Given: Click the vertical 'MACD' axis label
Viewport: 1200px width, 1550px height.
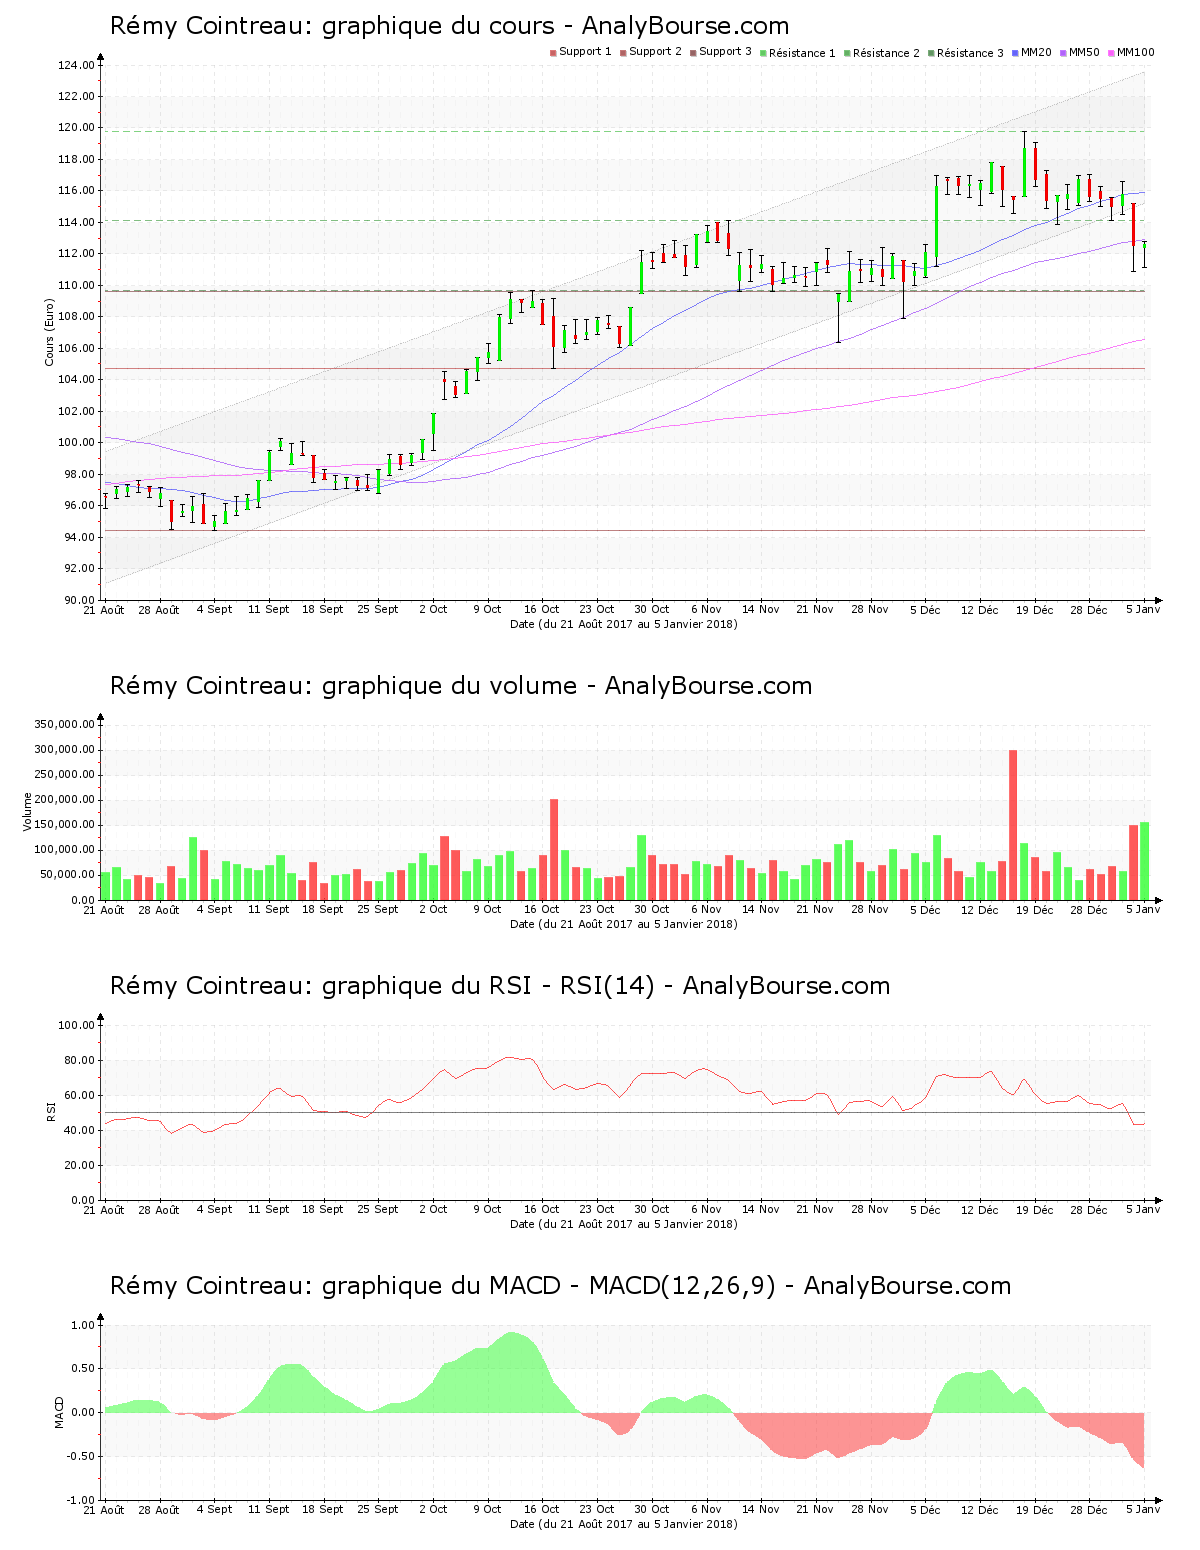Looking at the screenshot, I should click(x=59, y=1412).
